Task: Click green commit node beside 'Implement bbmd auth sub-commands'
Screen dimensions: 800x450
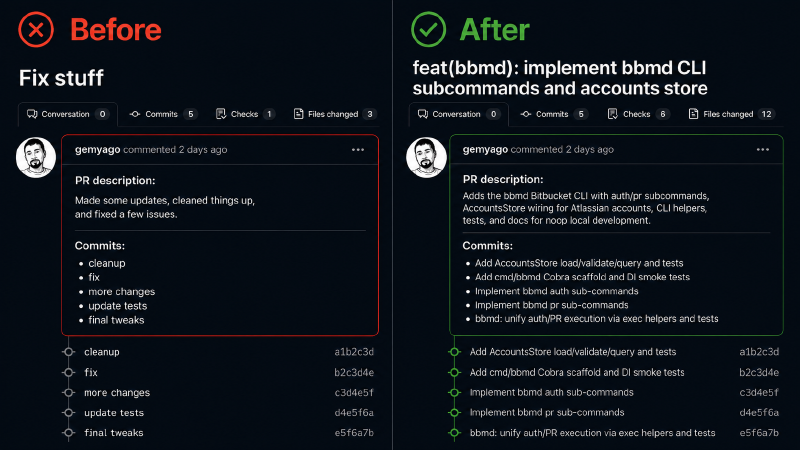Action: click(454, 392)
